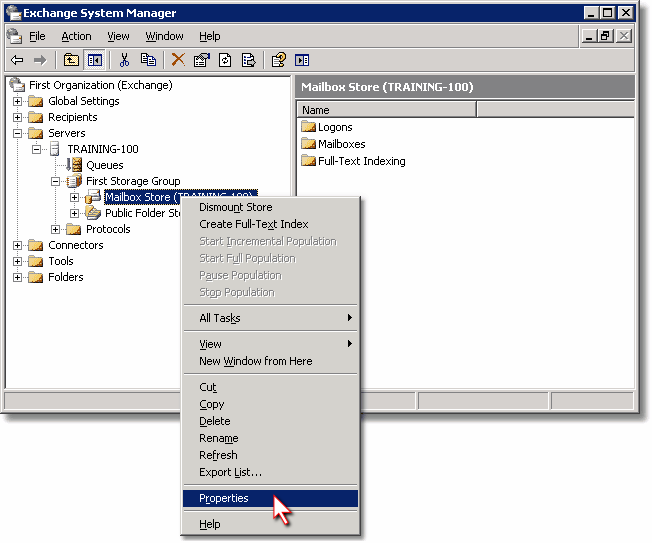Collapse the First Storage Group node
Viewport: 652px width, 543px height.
pos(55,181)
